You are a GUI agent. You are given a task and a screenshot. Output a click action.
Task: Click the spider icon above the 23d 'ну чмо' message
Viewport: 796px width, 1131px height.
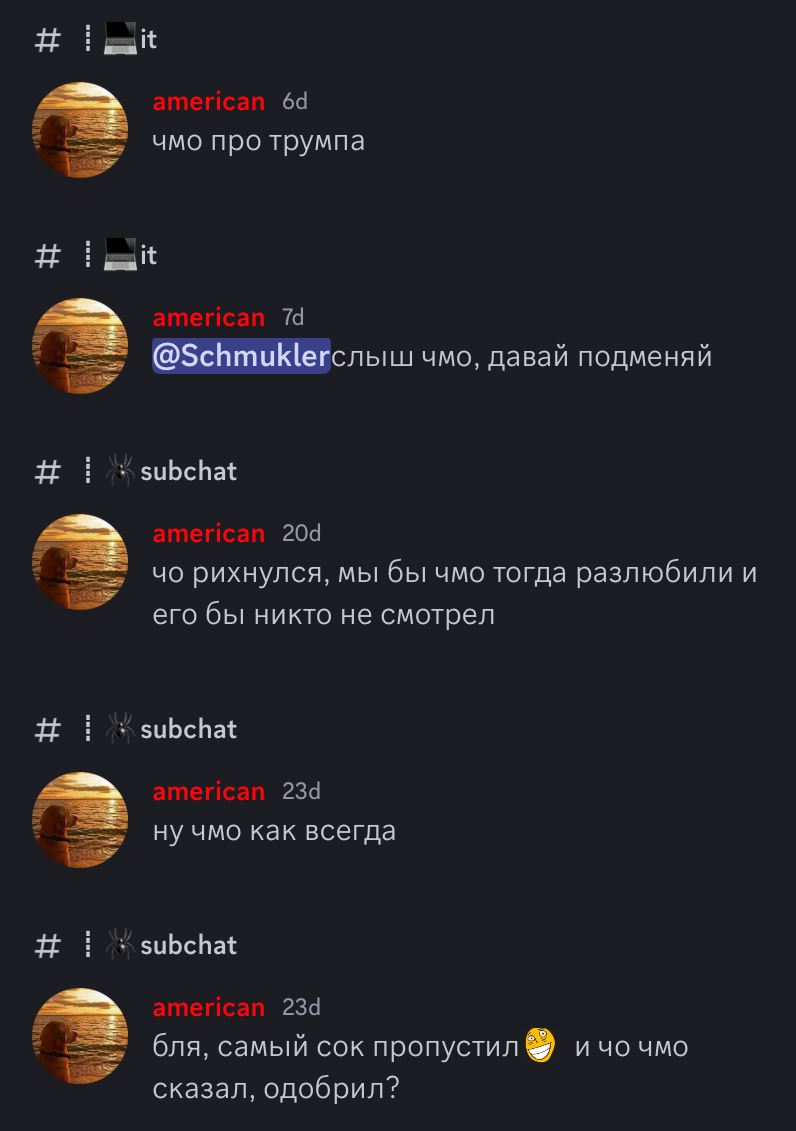click(x=120, y=729)
